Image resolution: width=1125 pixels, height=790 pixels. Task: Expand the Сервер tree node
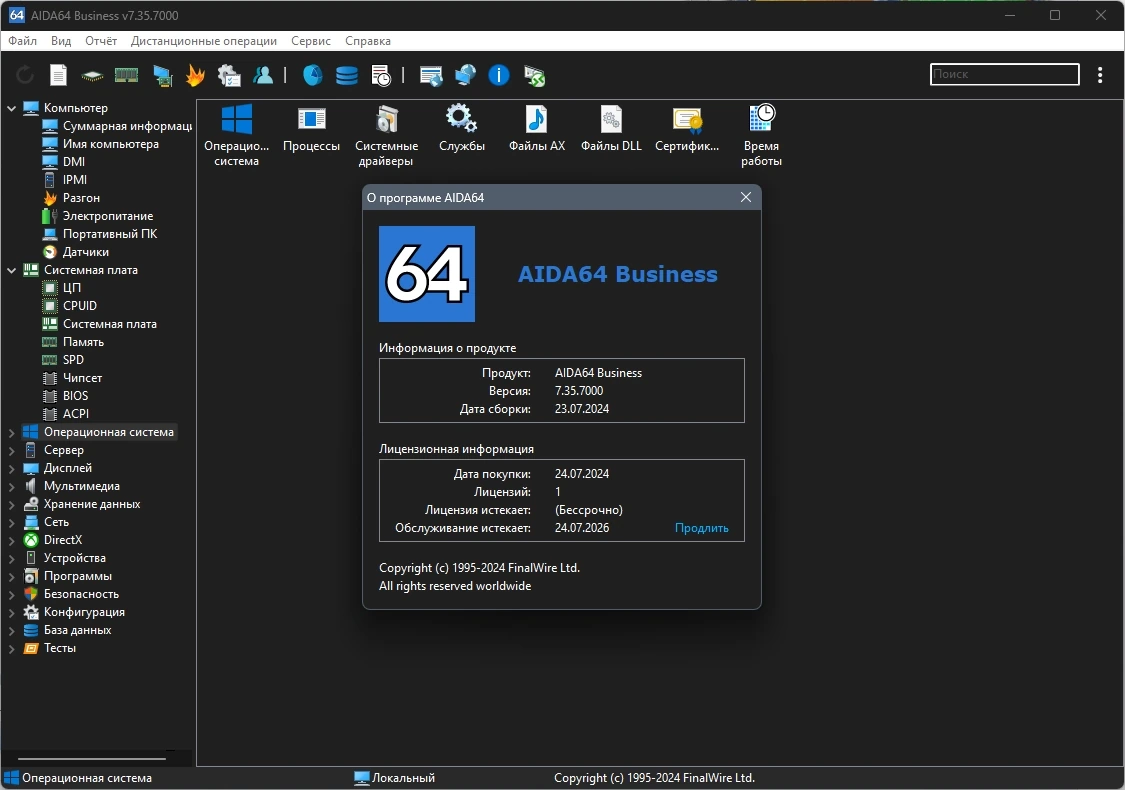click(11, 451)
